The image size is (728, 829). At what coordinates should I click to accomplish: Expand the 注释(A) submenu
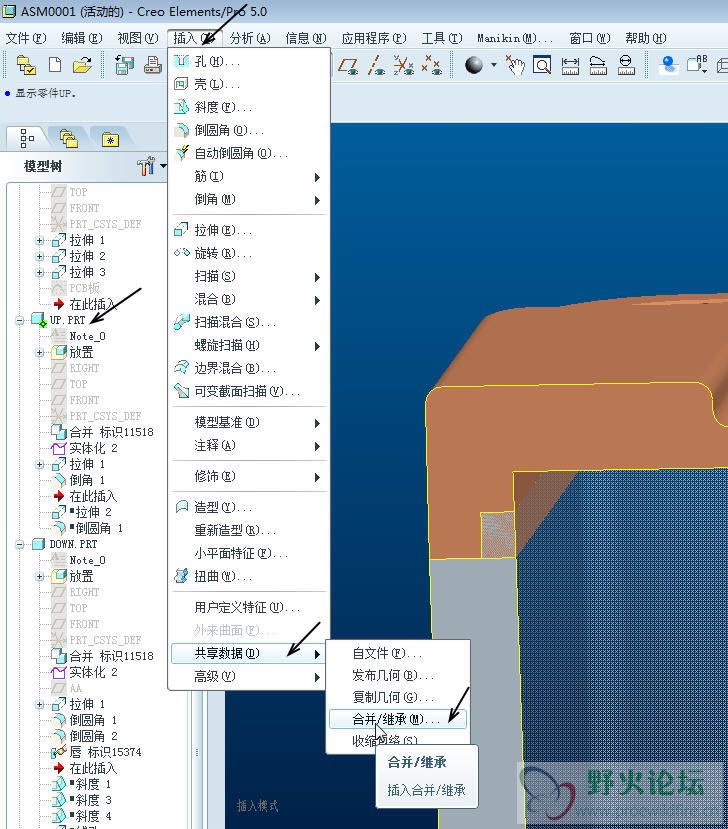(x=249, y=446)
